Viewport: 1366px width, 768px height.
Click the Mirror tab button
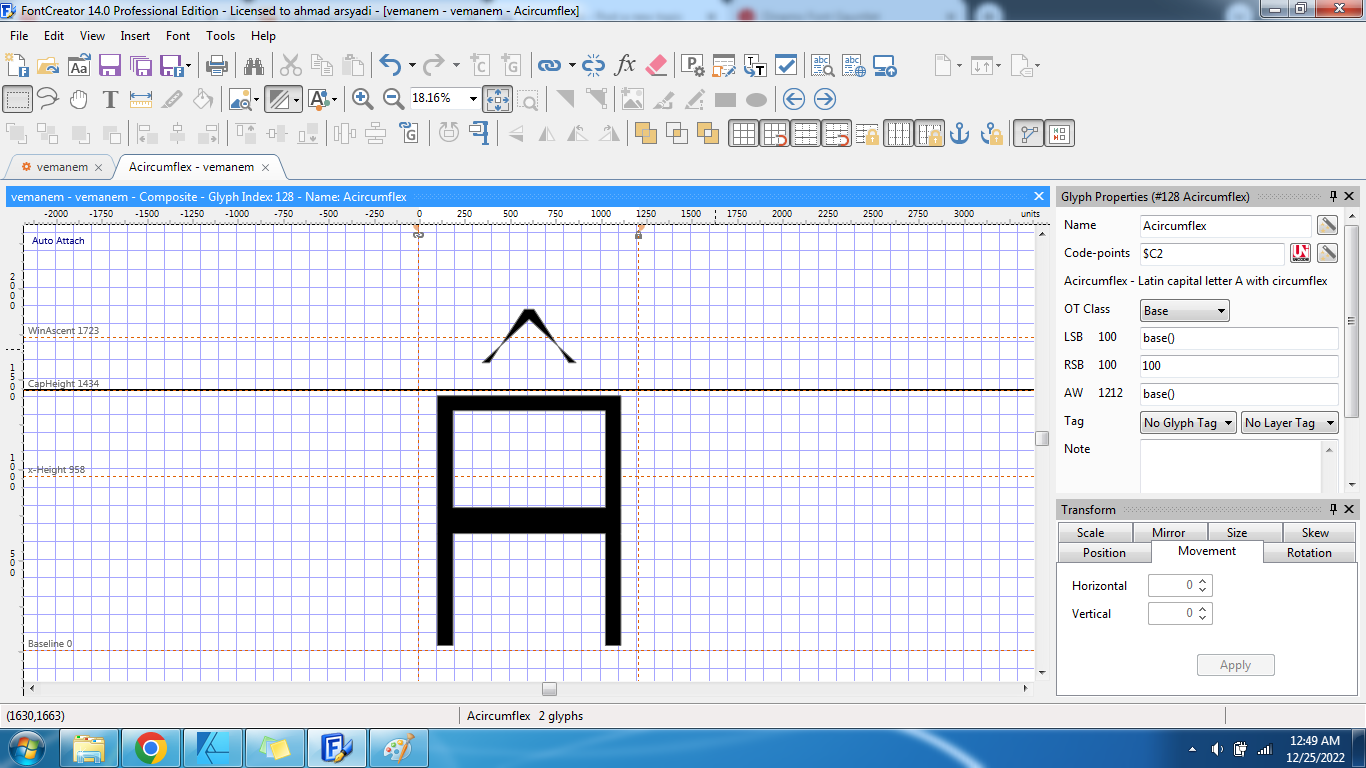[x=1168, y=532]
